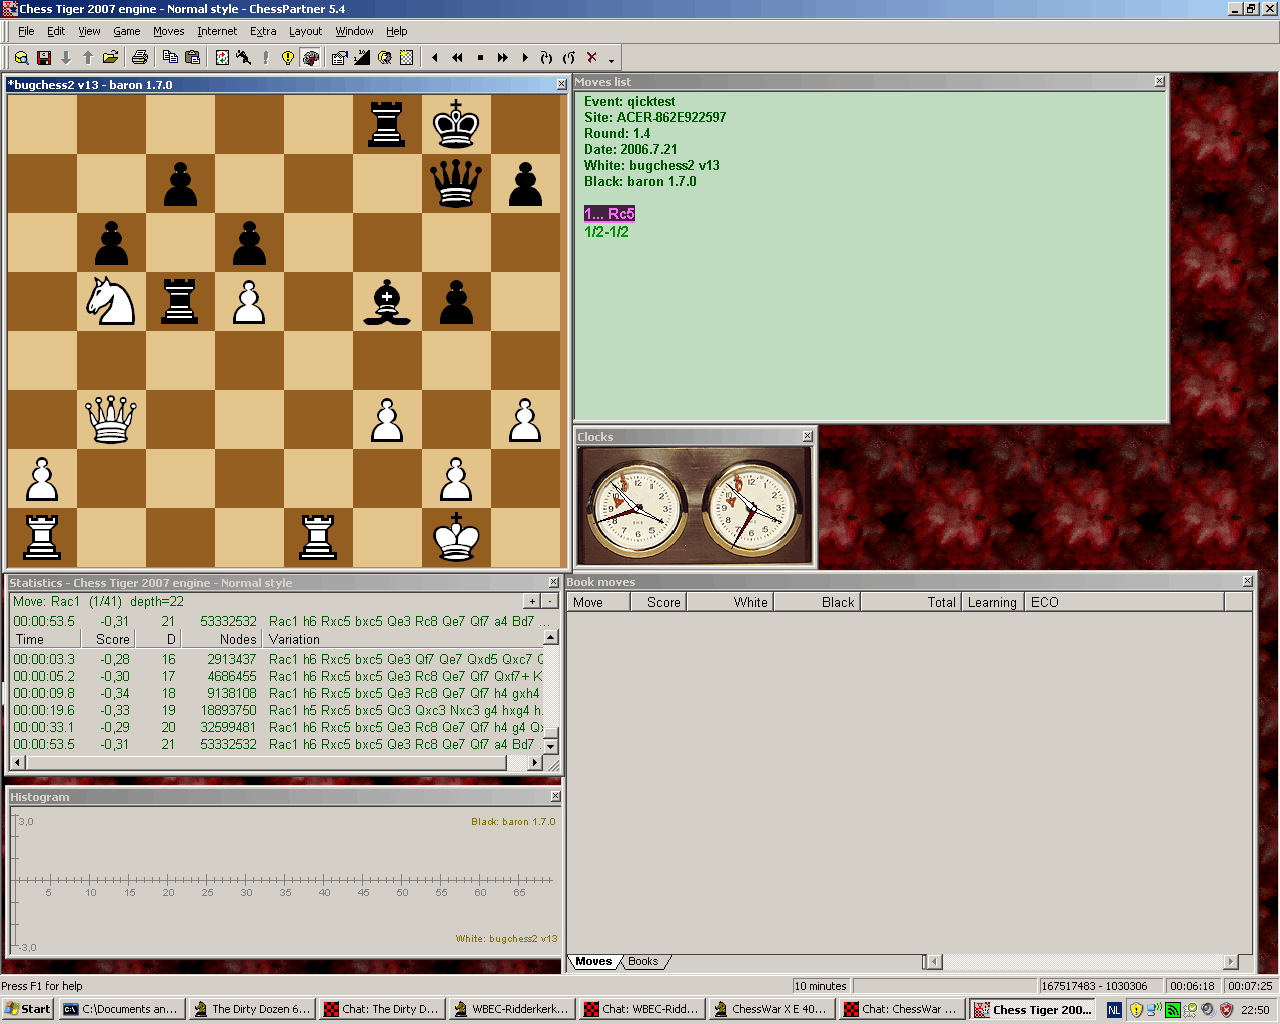Click the grey exclamation mark toolbar icon
Screen dimensions: 1280x1024
click(x=266, y=58)
